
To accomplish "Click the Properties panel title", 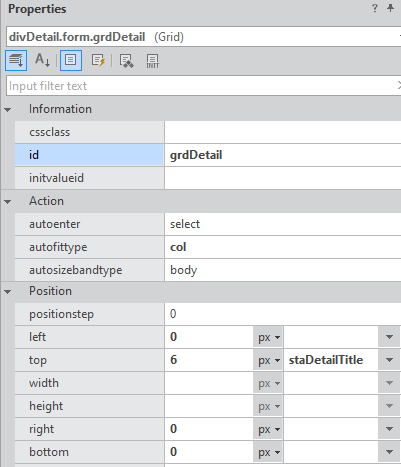I will tap(37, 9).
